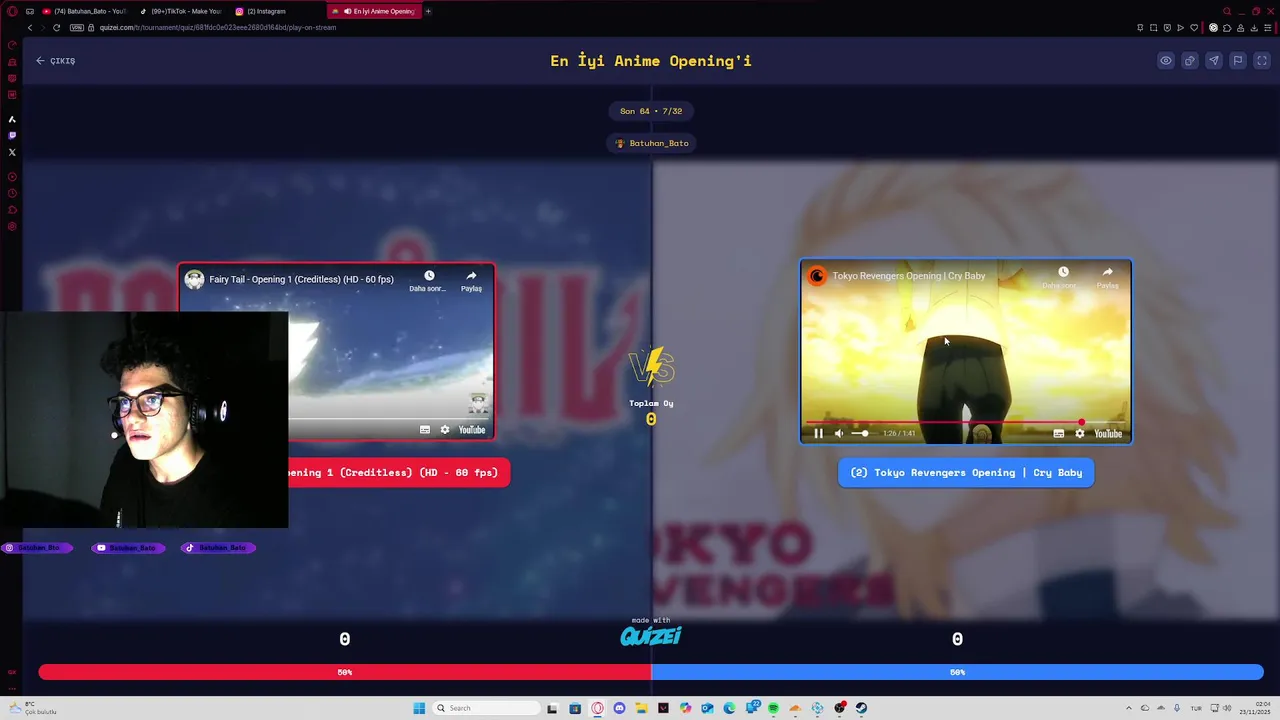This screenshot has height=720, width=1280.
Task: Seek on Tokyo Revengers video progress bar
Action: 966,422
